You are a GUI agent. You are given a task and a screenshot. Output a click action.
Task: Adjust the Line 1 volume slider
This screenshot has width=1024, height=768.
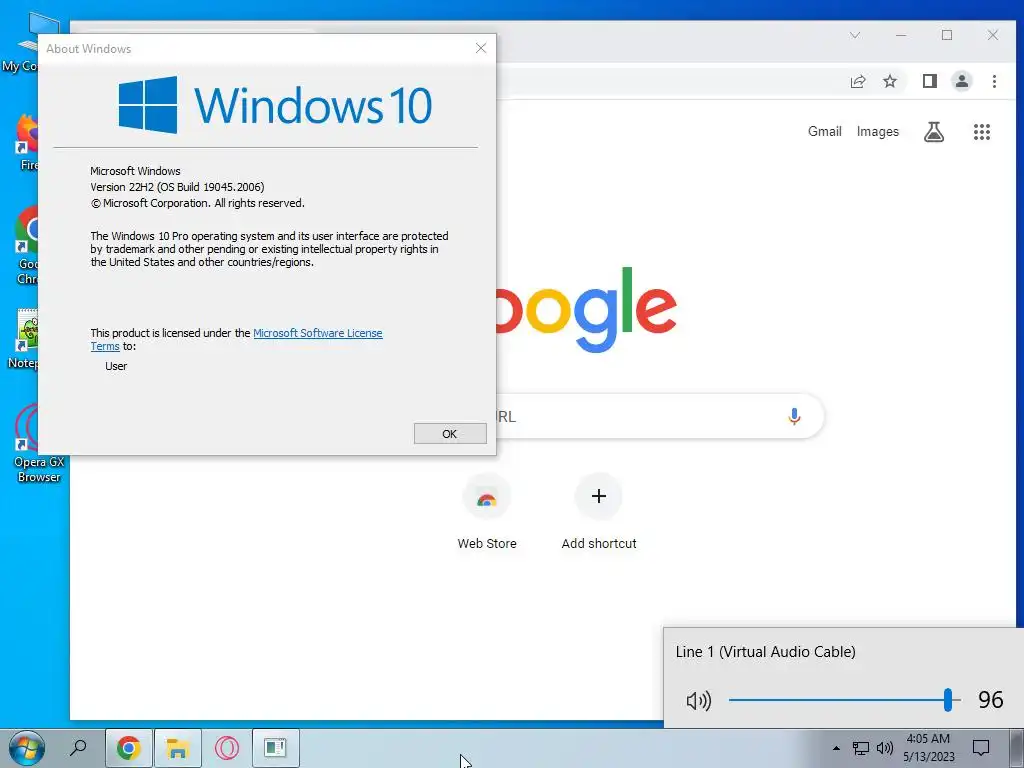pos(844,700)
